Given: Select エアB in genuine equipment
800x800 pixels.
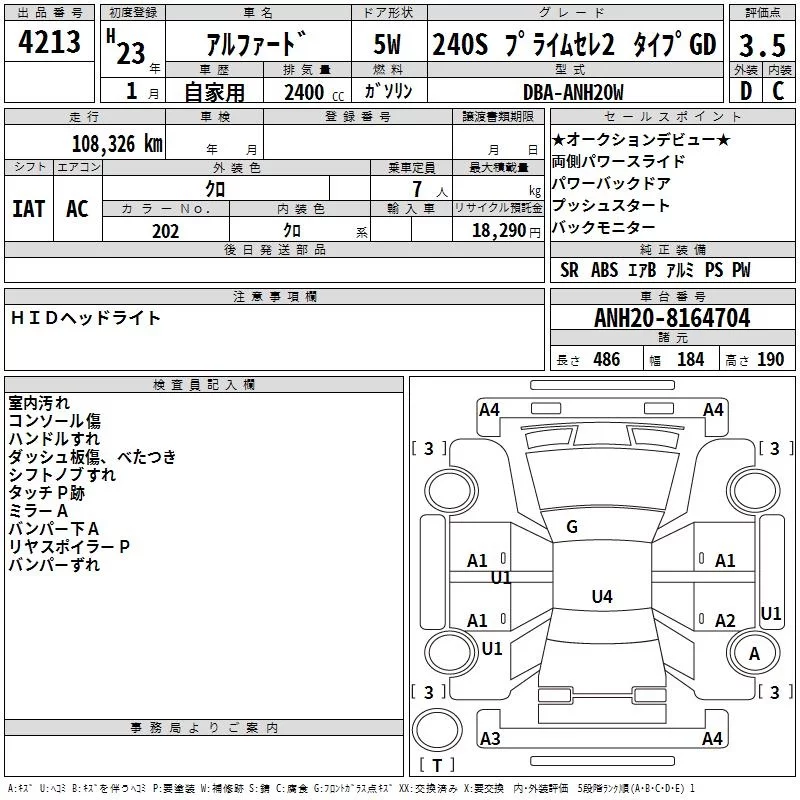Looking at the screenshot, I should [x=642, y=270].
